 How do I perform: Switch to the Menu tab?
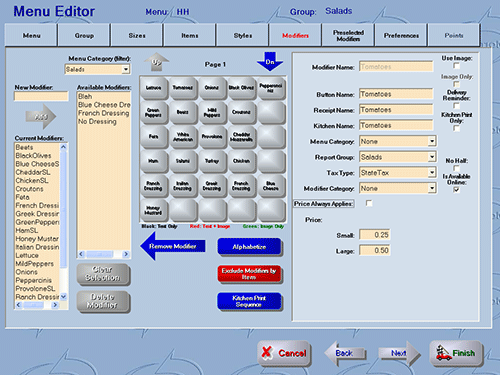click(x=31, y=35)
